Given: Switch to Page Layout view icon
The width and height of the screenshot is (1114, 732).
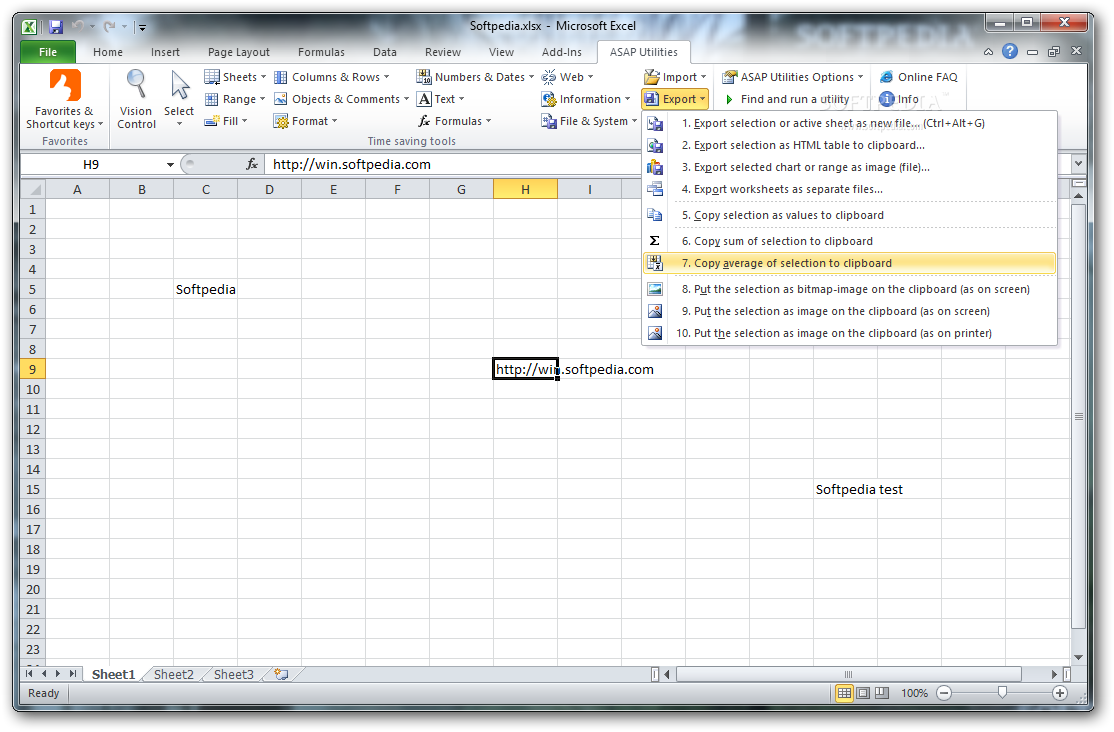Looking at the screenshot, I should 863,693.
